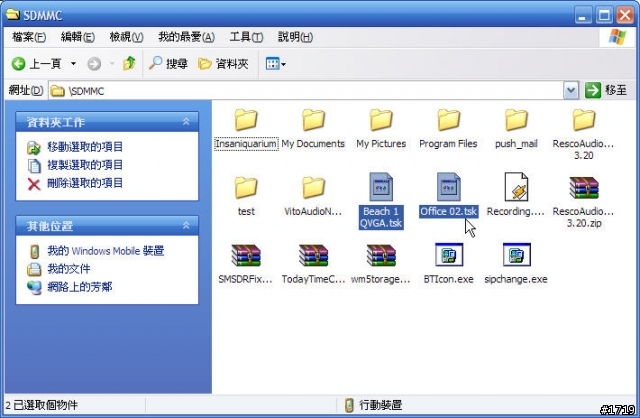Click the Office 02.tsk file icon
This screenshot has width=640, height=418.
(449, 187)
